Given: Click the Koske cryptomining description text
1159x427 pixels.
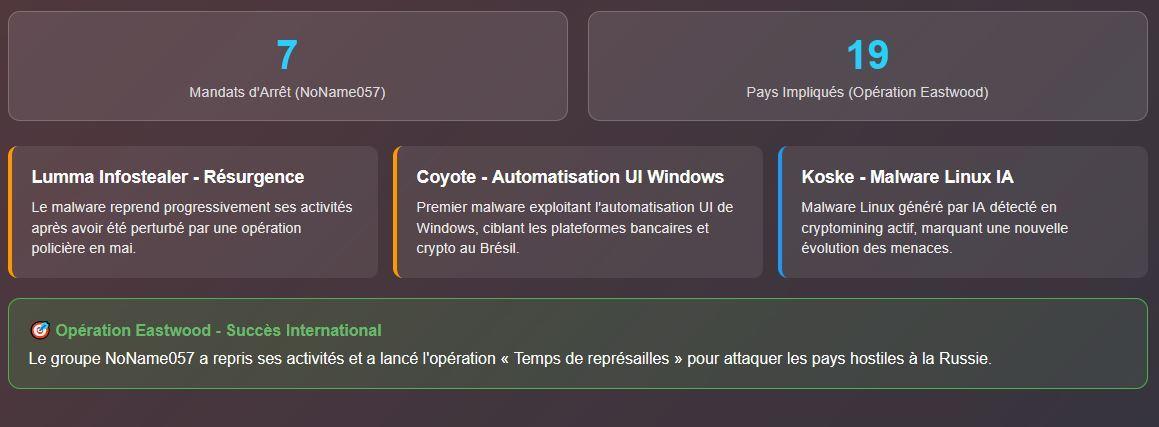Looking at the screenshot, I should (934, 228).
